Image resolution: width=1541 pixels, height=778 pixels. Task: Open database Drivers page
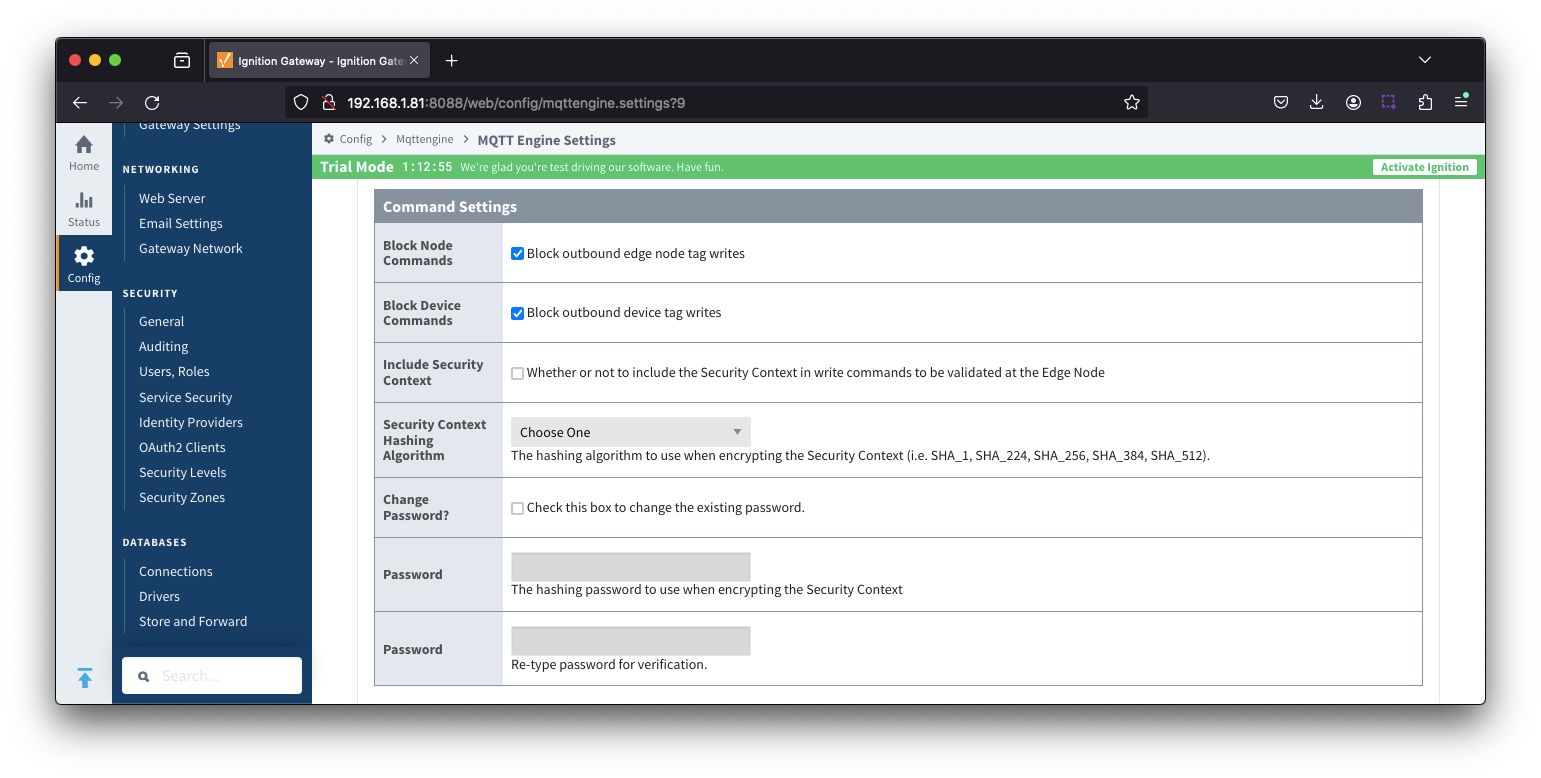[x=159, y=596]
